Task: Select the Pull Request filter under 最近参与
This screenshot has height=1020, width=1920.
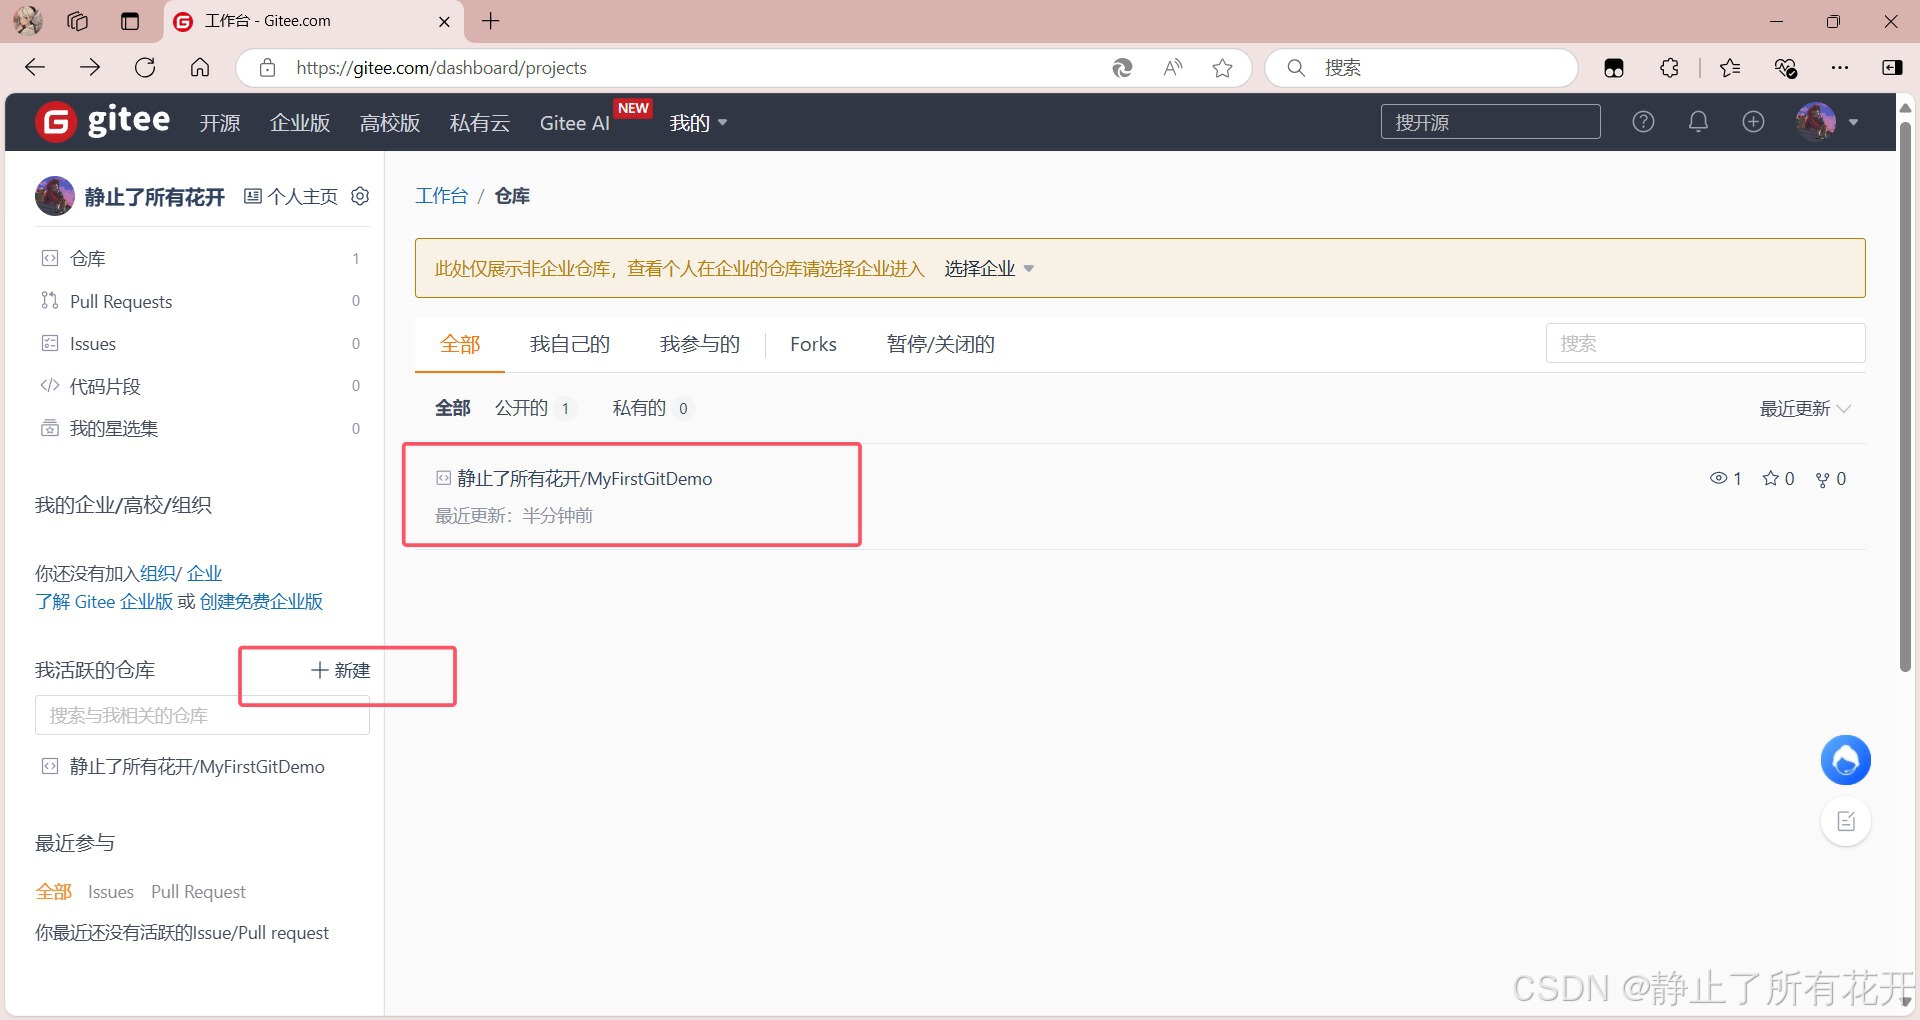Action: (x=198, y=891)
